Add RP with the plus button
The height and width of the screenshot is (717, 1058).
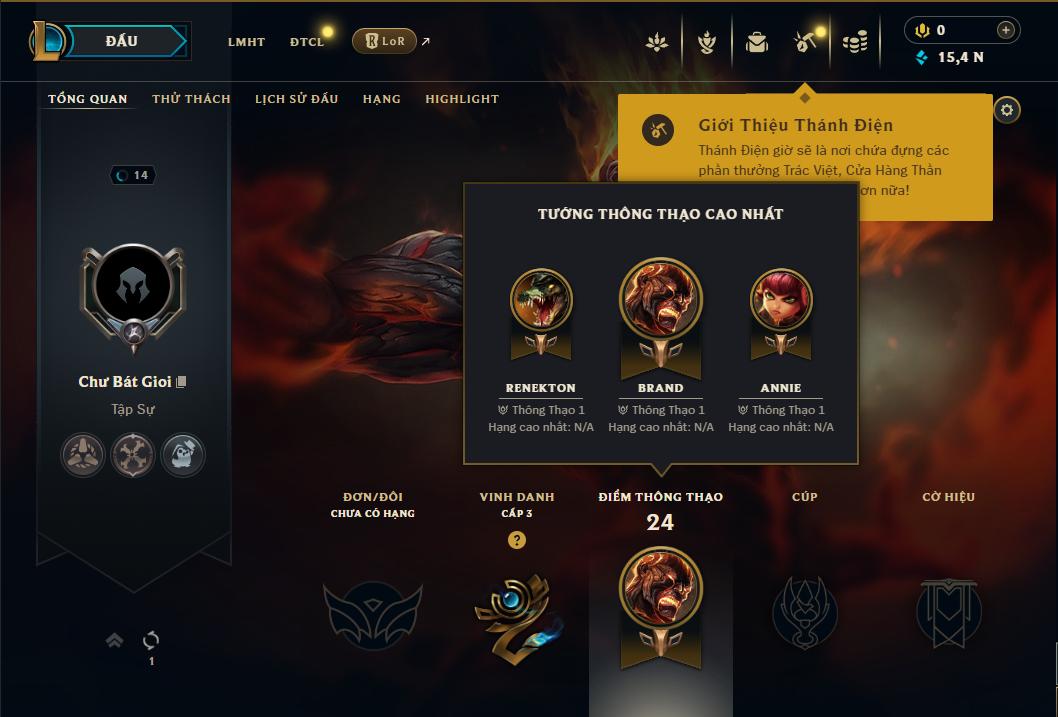coord(1005,30)
